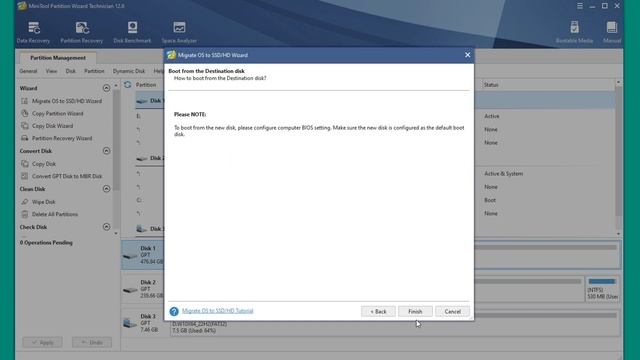Cancel the Migrate OS wizard

tap(452, 311)
